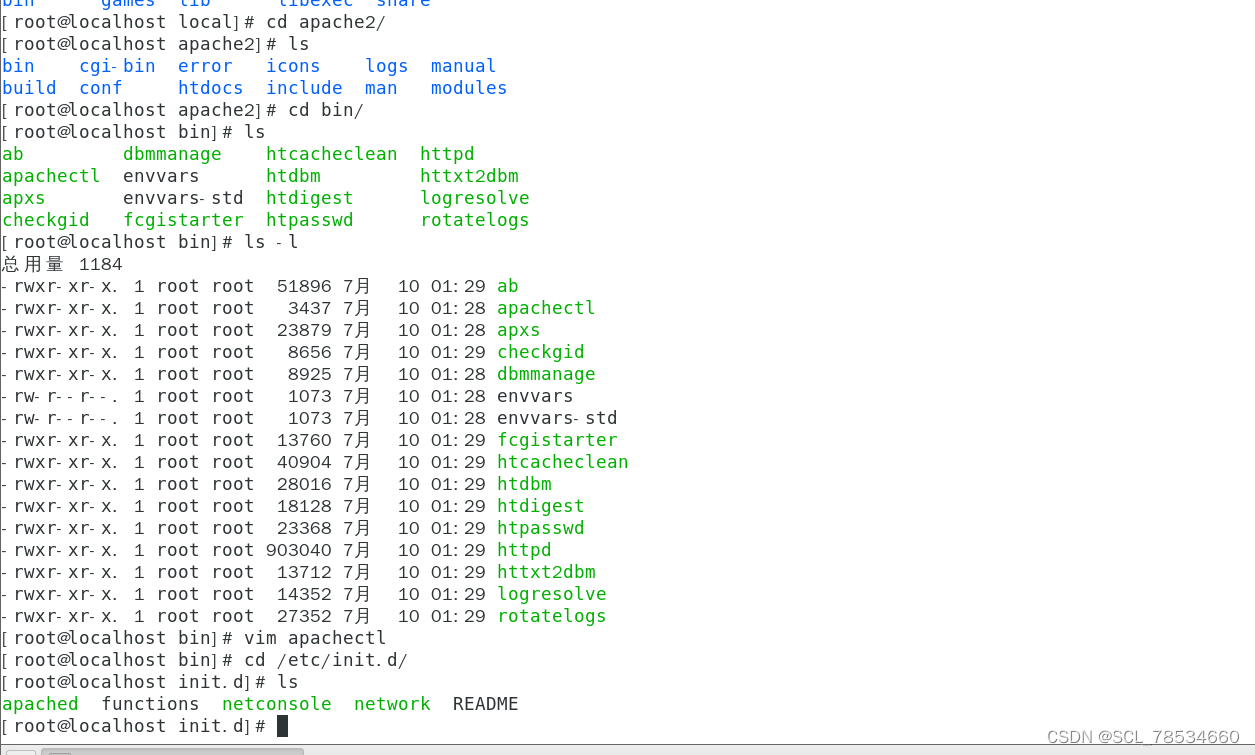Select the apached script under init.d
The height and width of the screenshot is (755, 1255).
coord(40,703)
